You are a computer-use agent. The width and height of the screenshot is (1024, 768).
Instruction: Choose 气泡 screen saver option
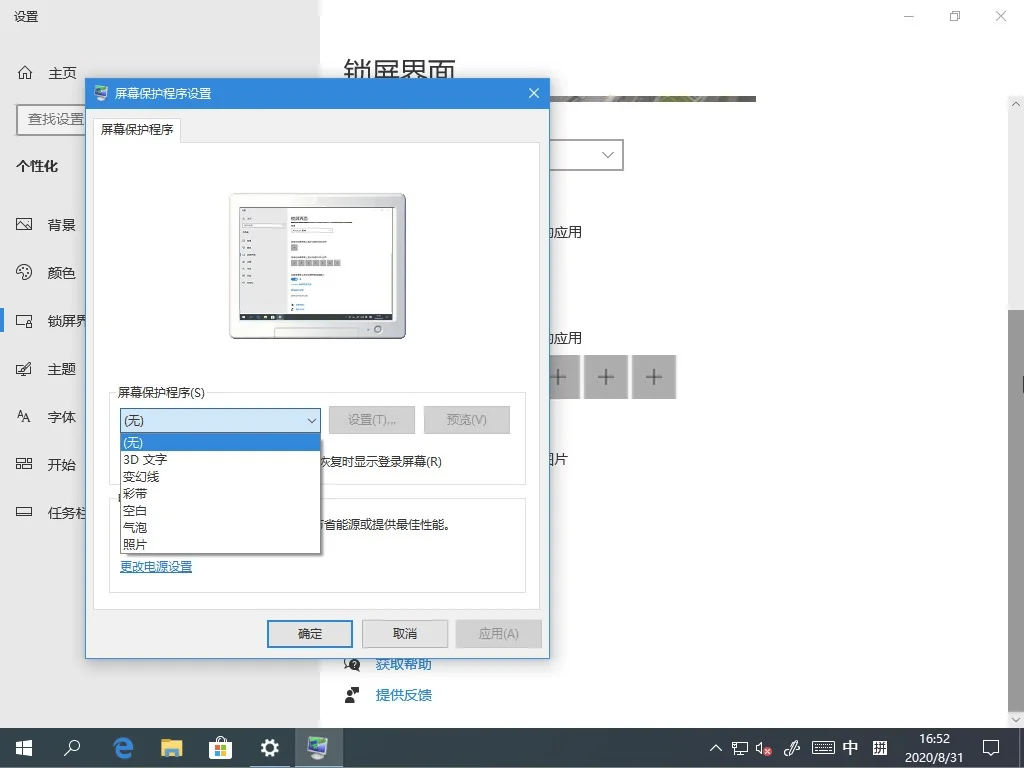coord(135,527)
